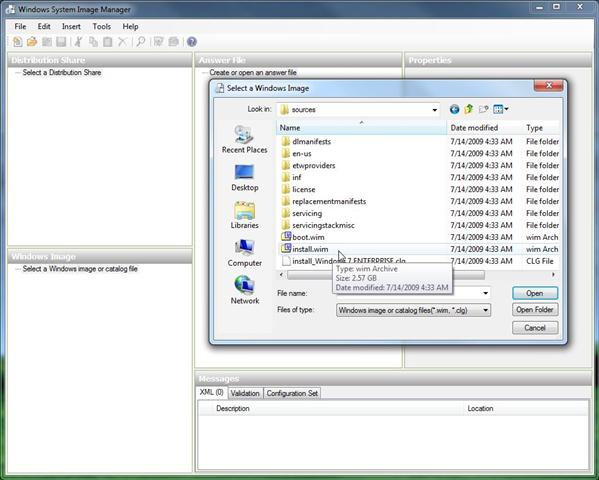Click Select a Windows image or catalog file
This screenshot has height=480, width=599.
coord(80,269)
